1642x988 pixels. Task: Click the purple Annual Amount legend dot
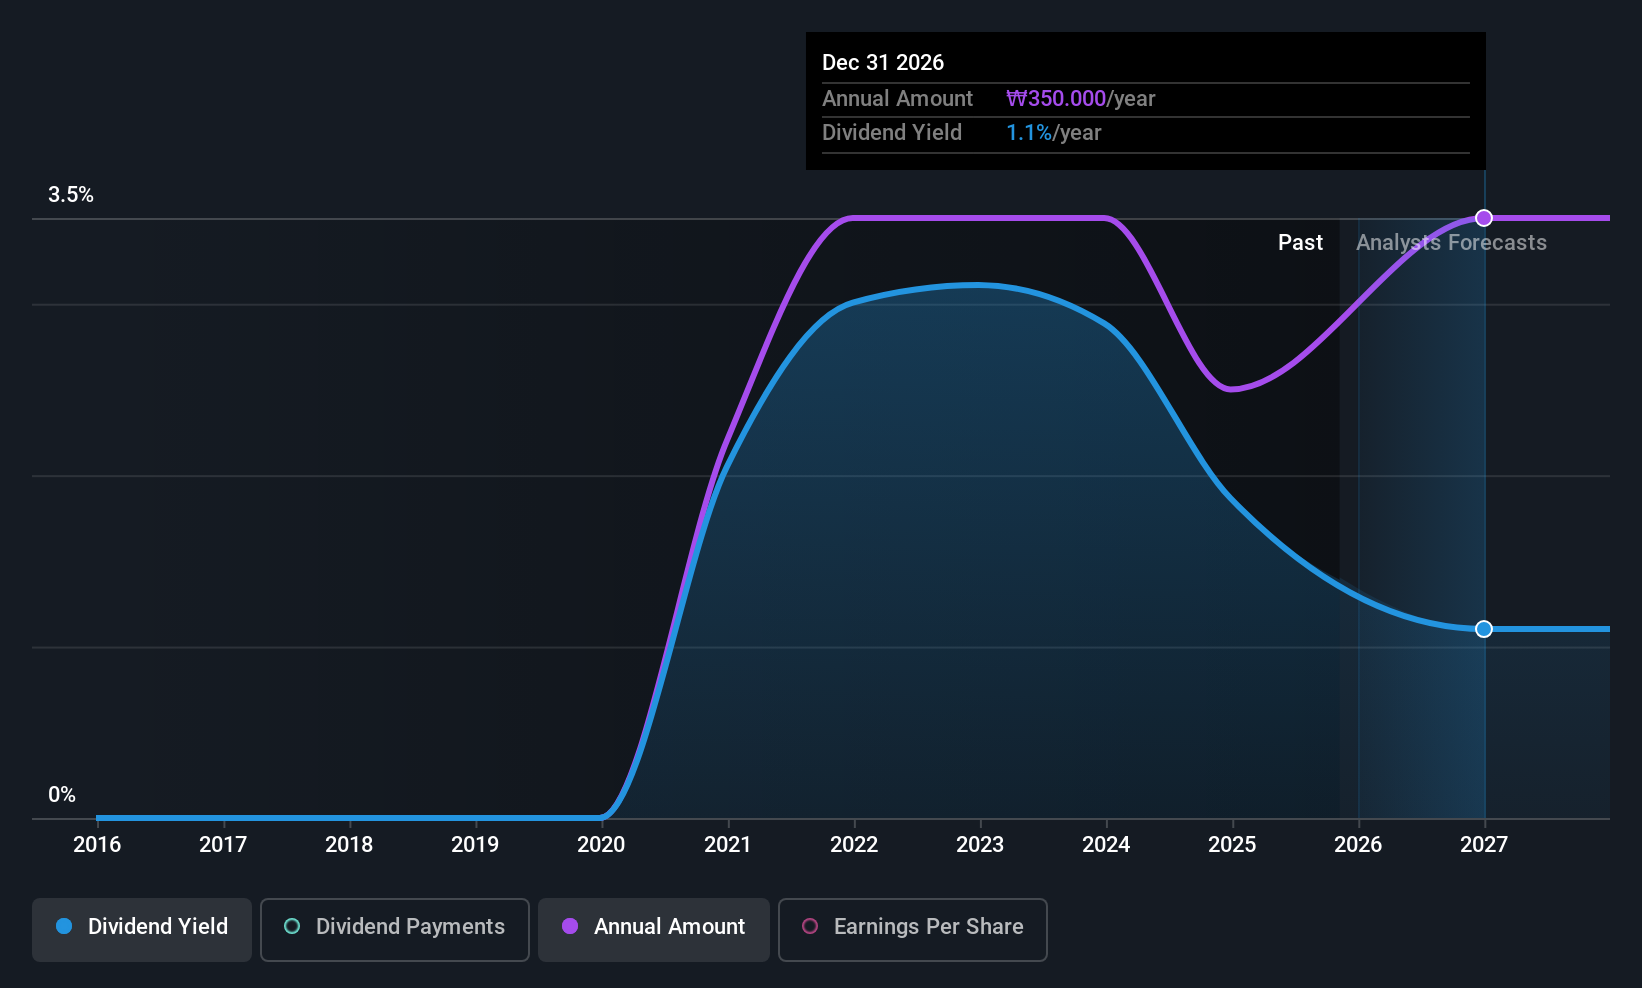[570, 927]
